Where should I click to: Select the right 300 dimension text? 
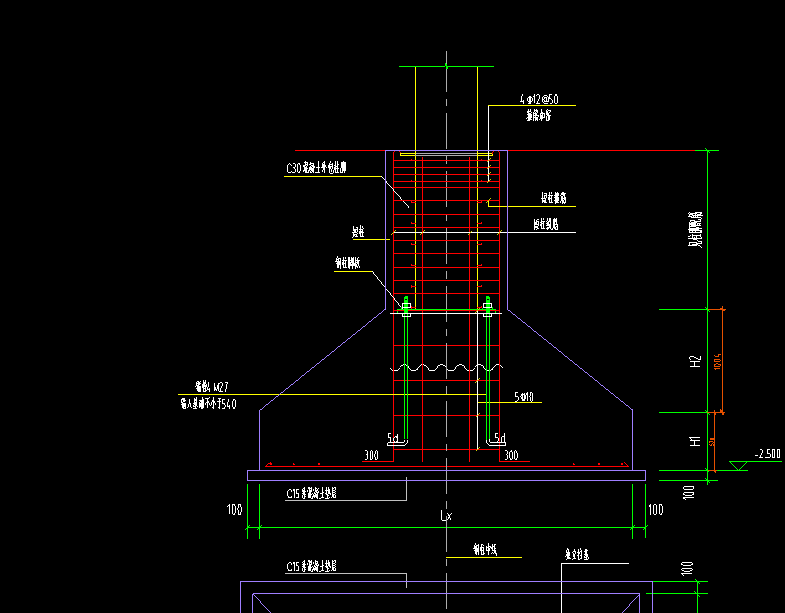point(511,455)
